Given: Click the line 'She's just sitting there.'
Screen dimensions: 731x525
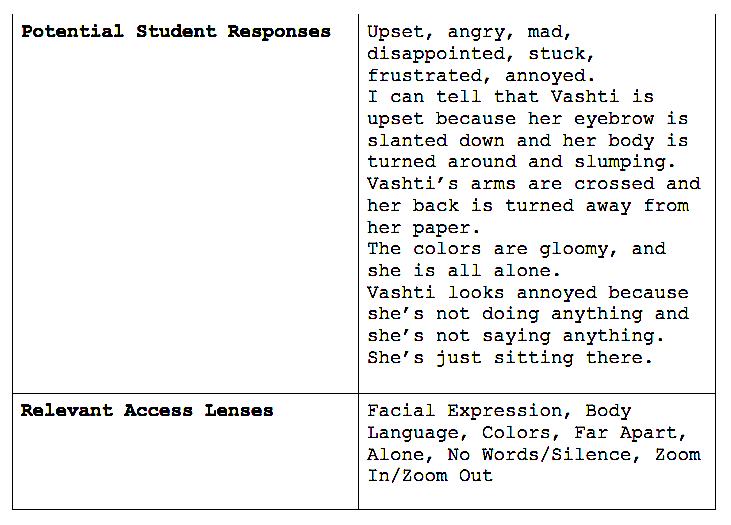Looking at the screenshot, I should [x=510, y=358].
